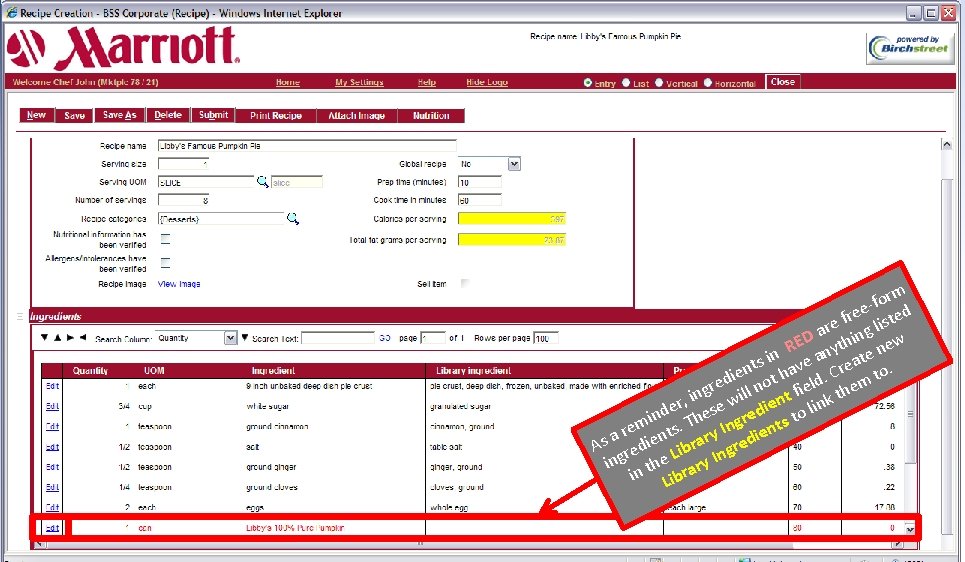Click the Save button

point(74,115)
